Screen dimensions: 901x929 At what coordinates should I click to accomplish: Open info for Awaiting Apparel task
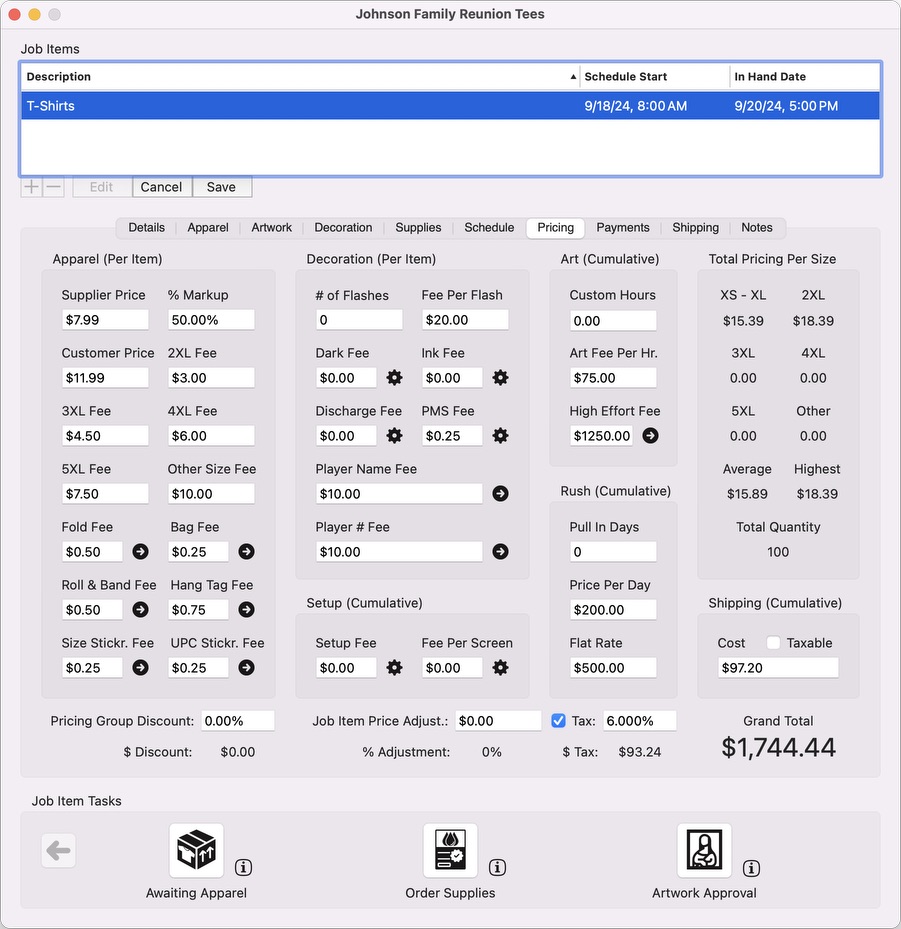[x=243, y=867]
